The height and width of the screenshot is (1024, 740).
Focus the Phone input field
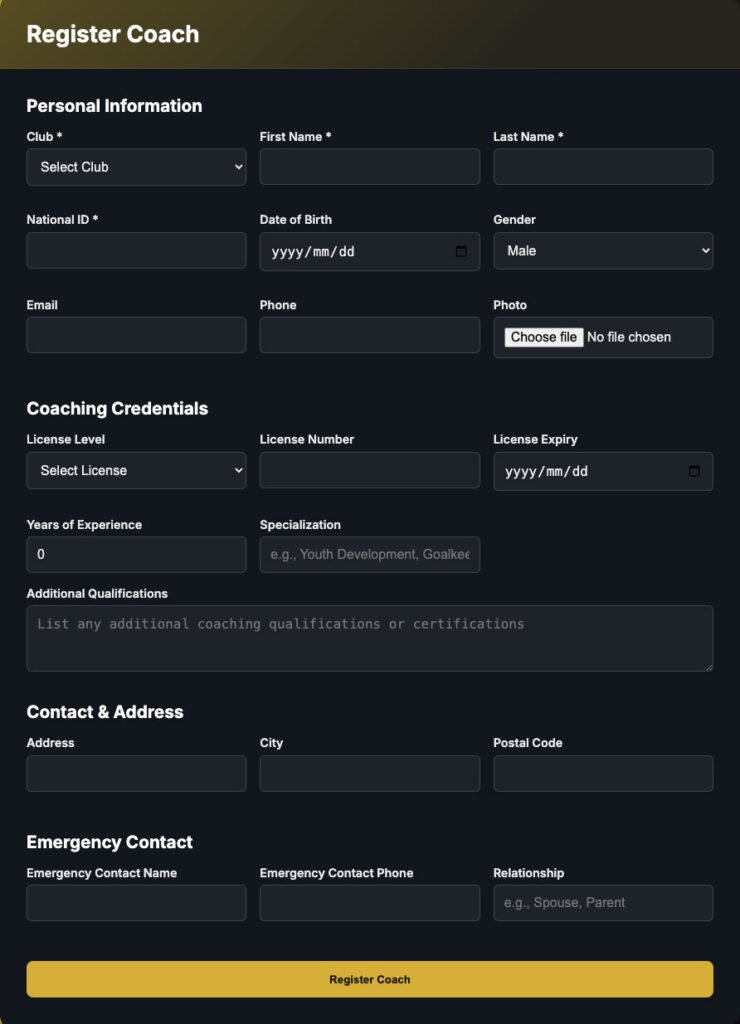pyautogui.click(x=370, y=335)
